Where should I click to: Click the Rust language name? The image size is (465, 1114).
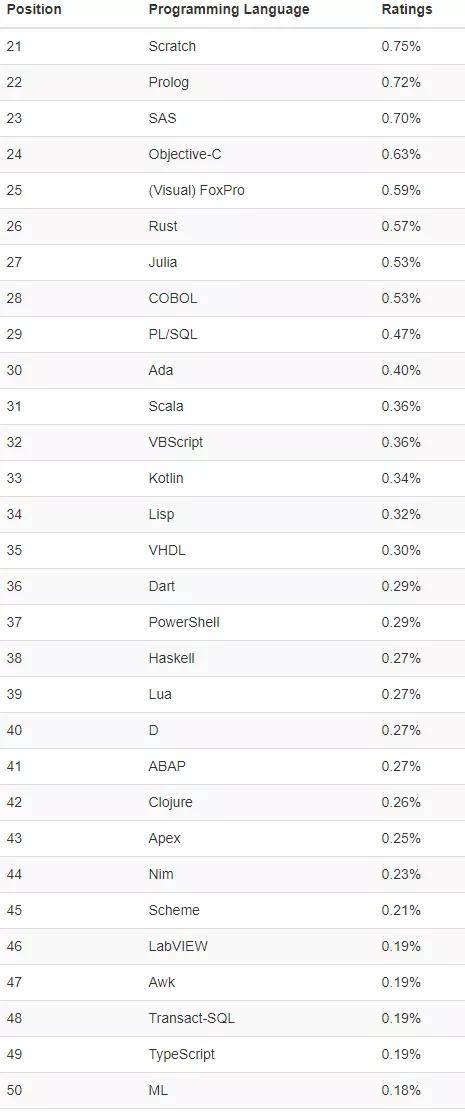[x=163, y=226]
